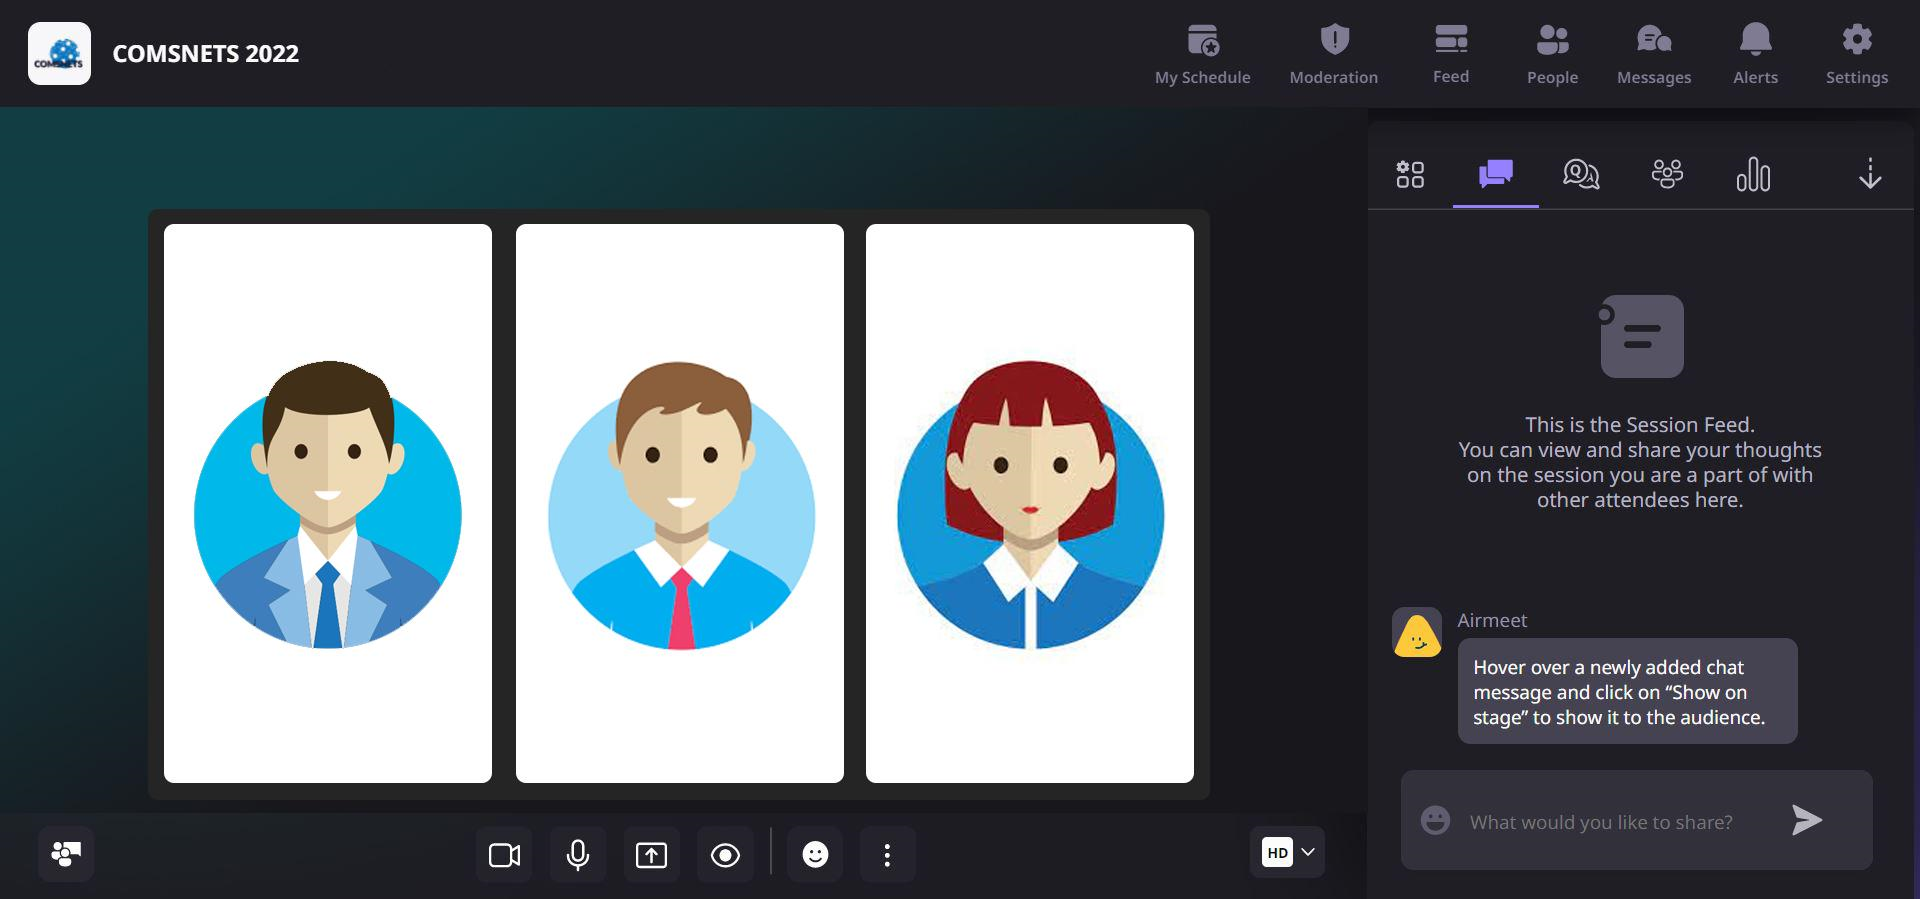The image size is (1920, 899).
Task: Toggle the microphone mute
Action: point(578,854)
